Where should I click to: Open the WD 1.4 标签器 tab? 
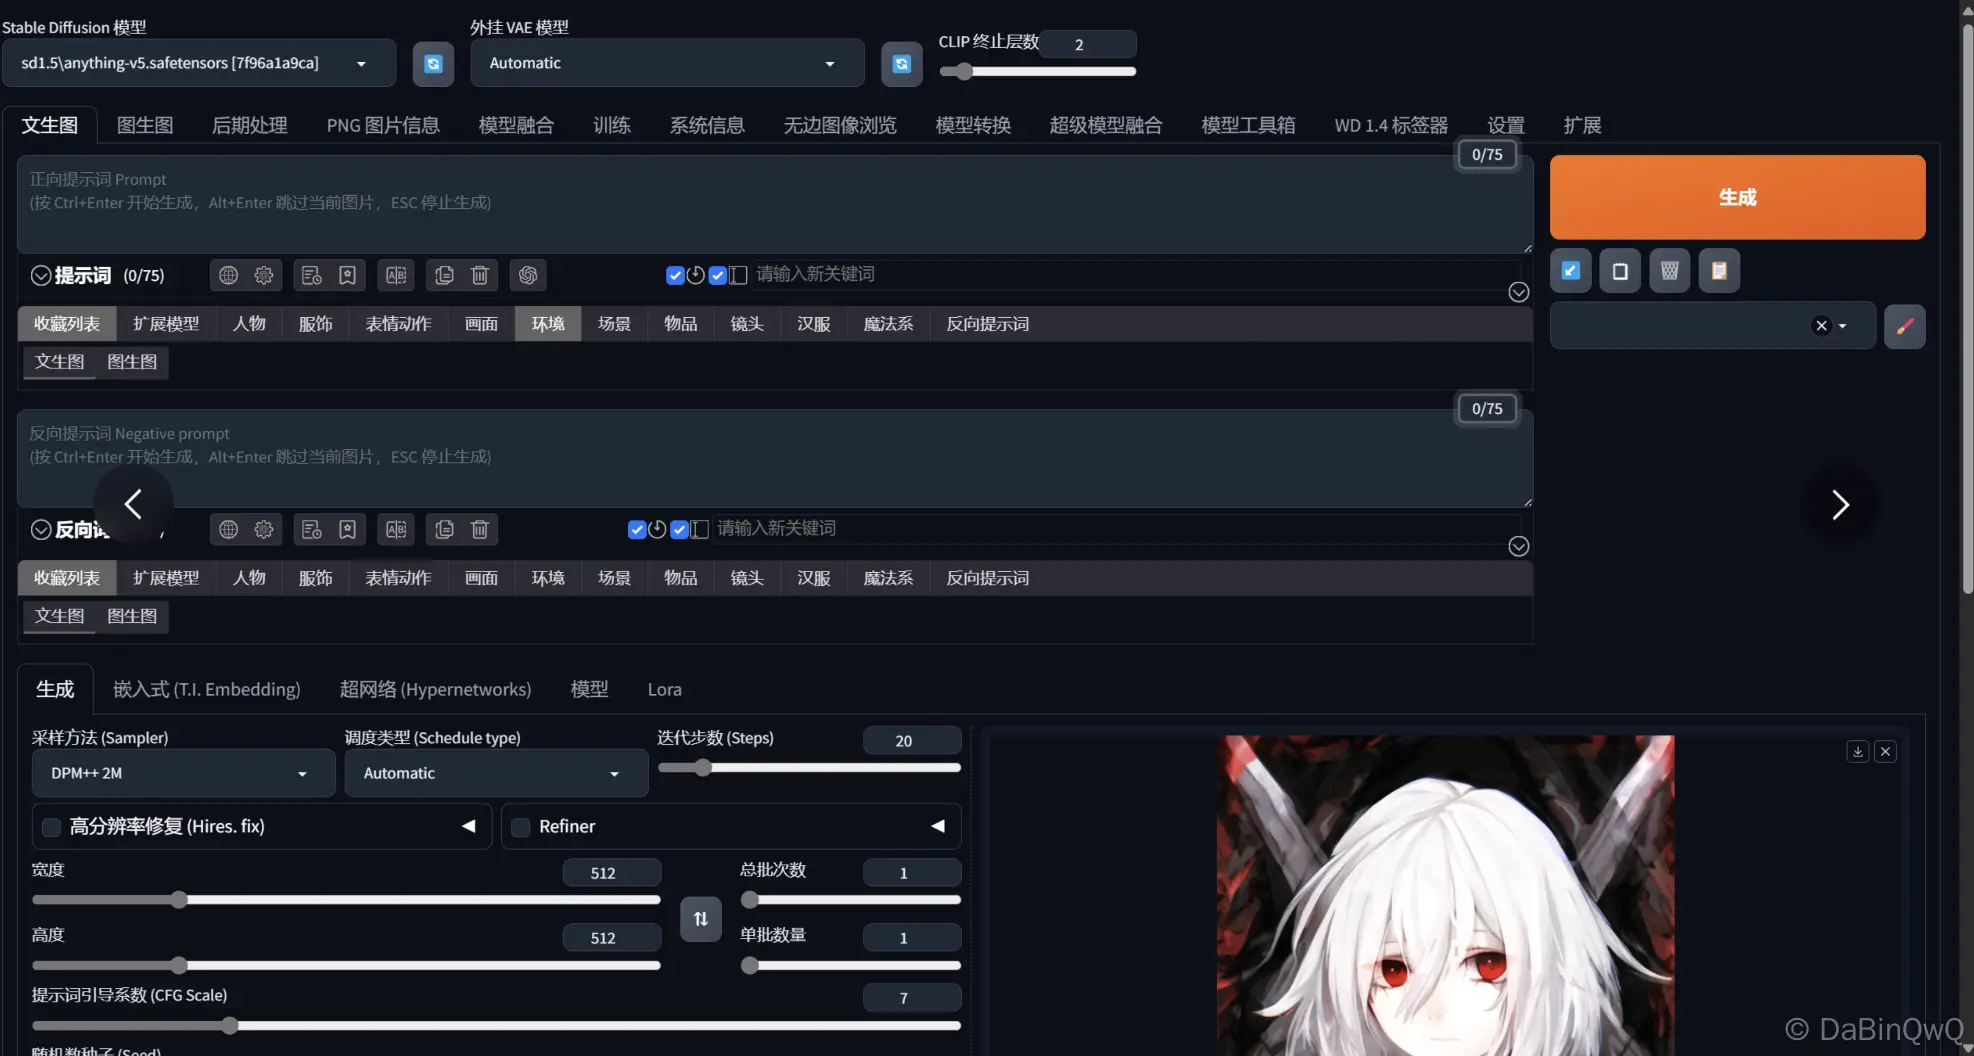tap(1391, 125)
